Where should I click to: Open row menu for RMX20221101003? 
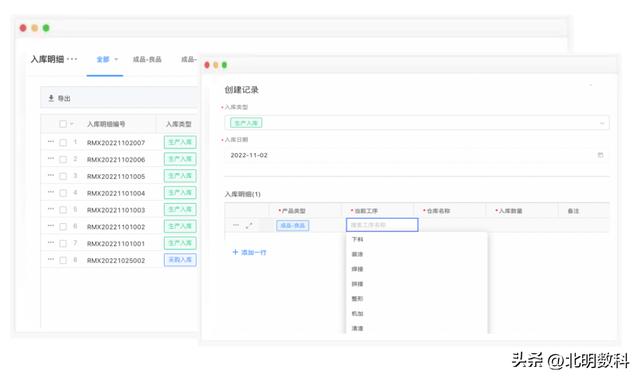tap(51, 209)
